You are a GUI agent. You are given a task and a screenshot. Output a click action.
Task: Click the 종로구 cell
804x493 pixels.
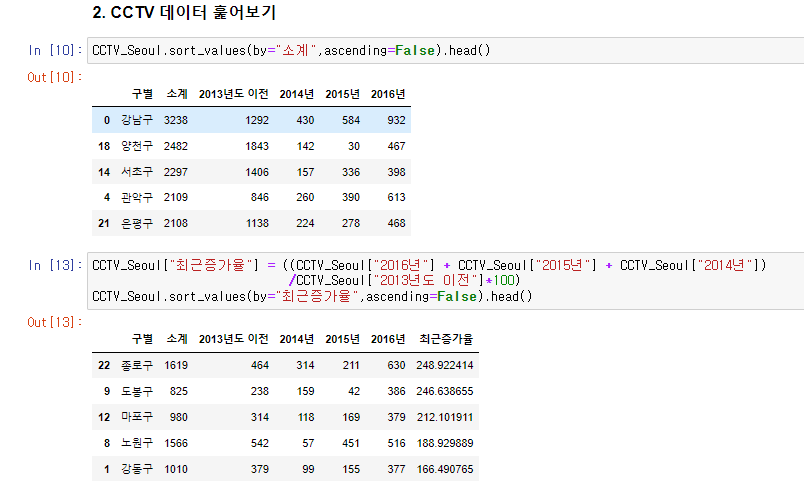[x=137, y=365]
